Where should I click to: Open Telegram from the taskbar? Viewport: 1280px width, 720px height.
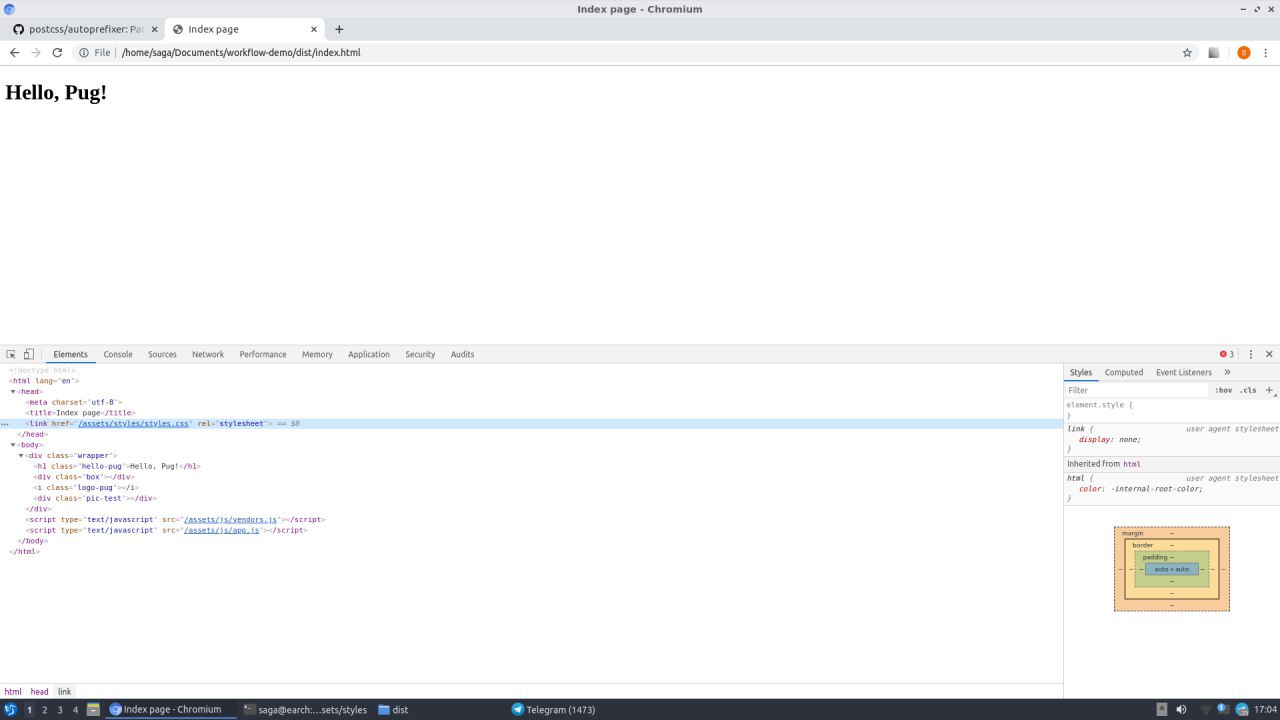coord(553,709)
